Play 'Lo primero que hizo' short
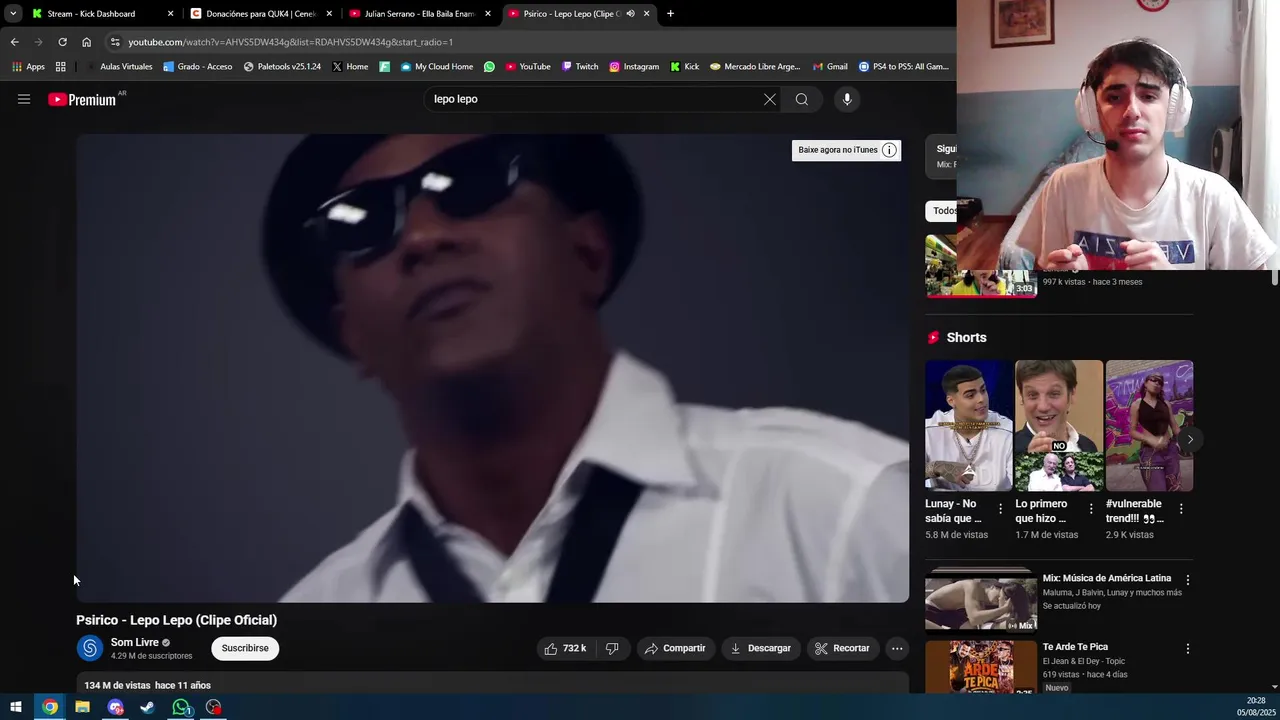The width and height of the screenshot is (1280, 720). (x=1059, y=426)
